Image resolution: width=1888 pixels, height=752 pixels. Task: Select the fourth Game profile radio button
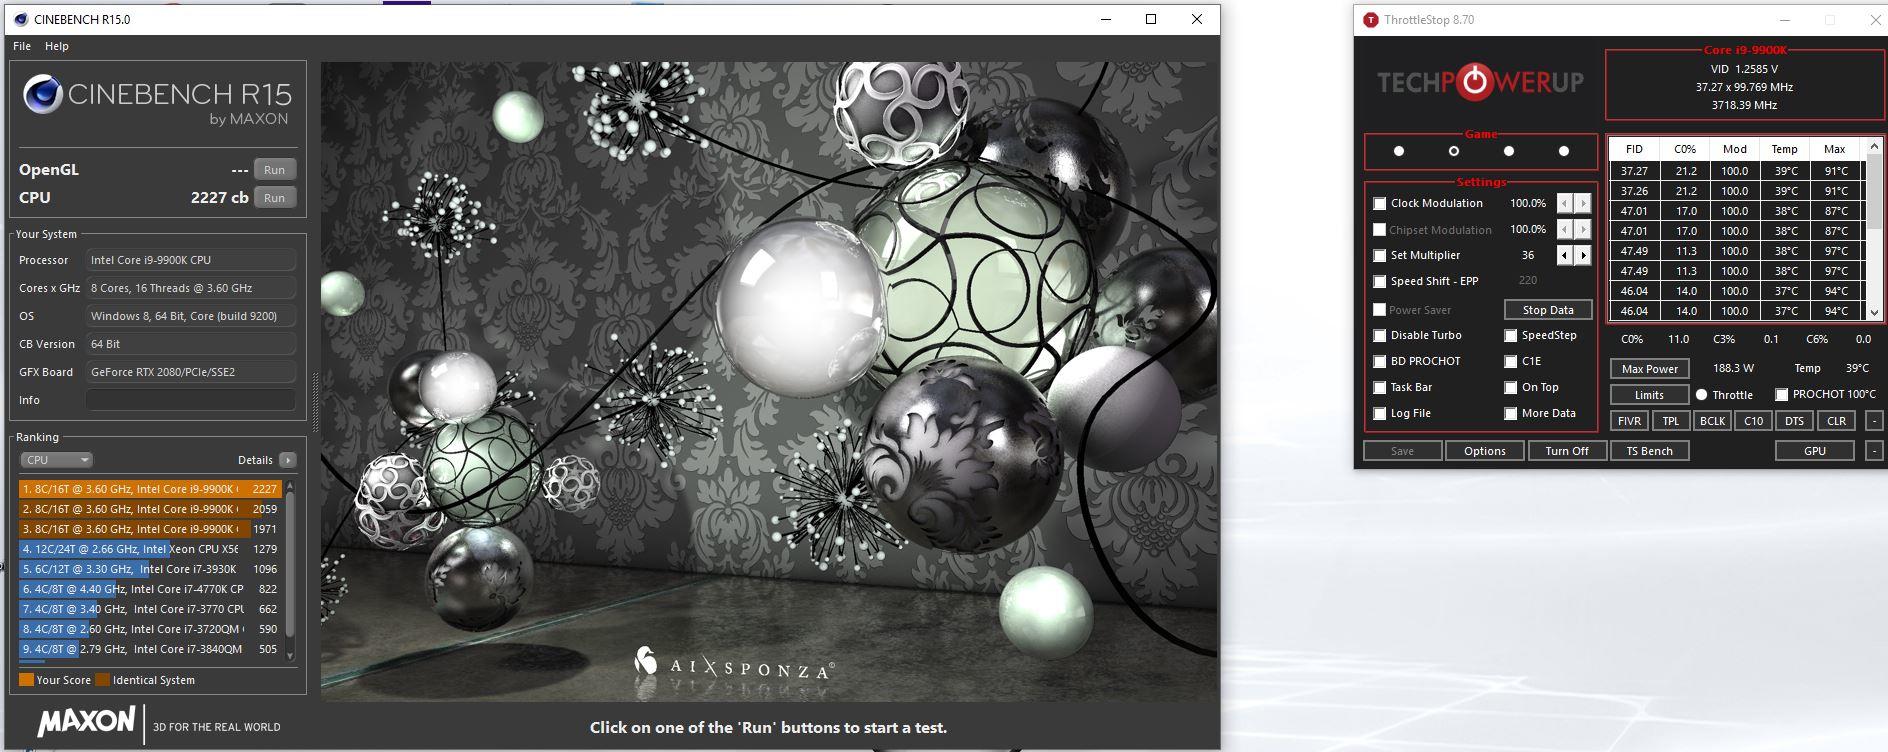pos(1564,151)
